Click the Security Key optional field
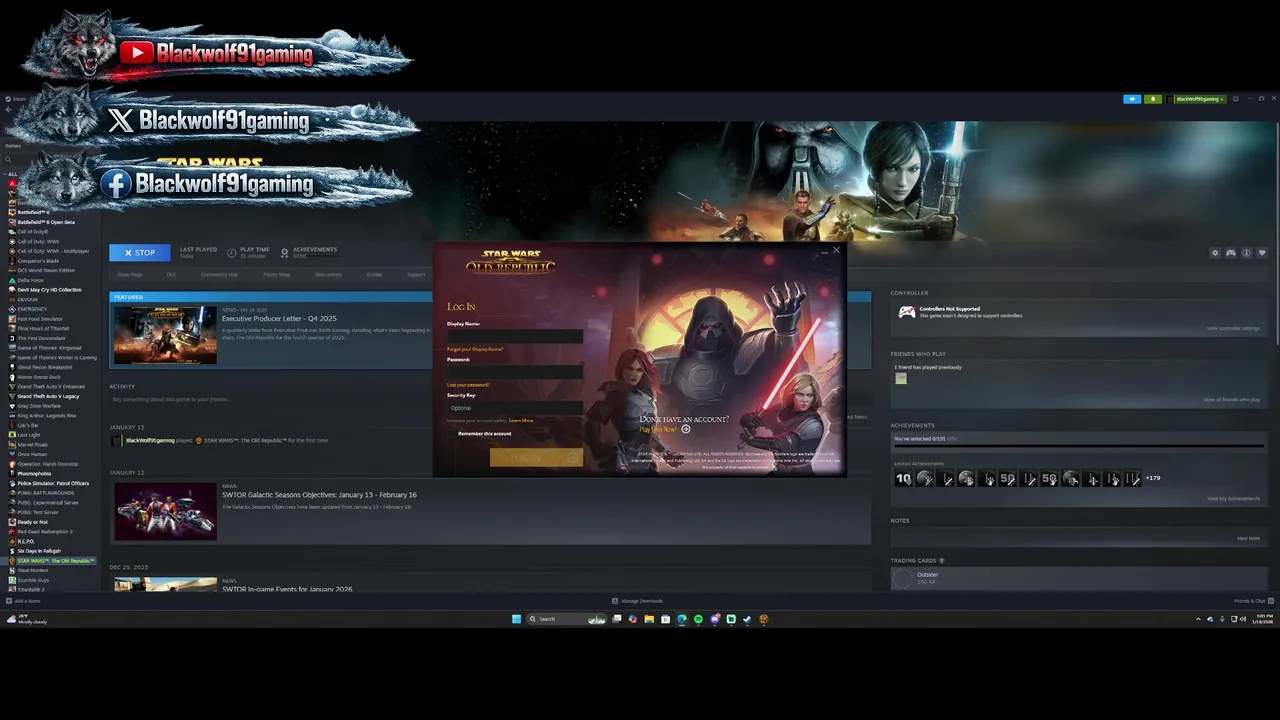Screen dimensions: 1280x720 coord(515,407)
